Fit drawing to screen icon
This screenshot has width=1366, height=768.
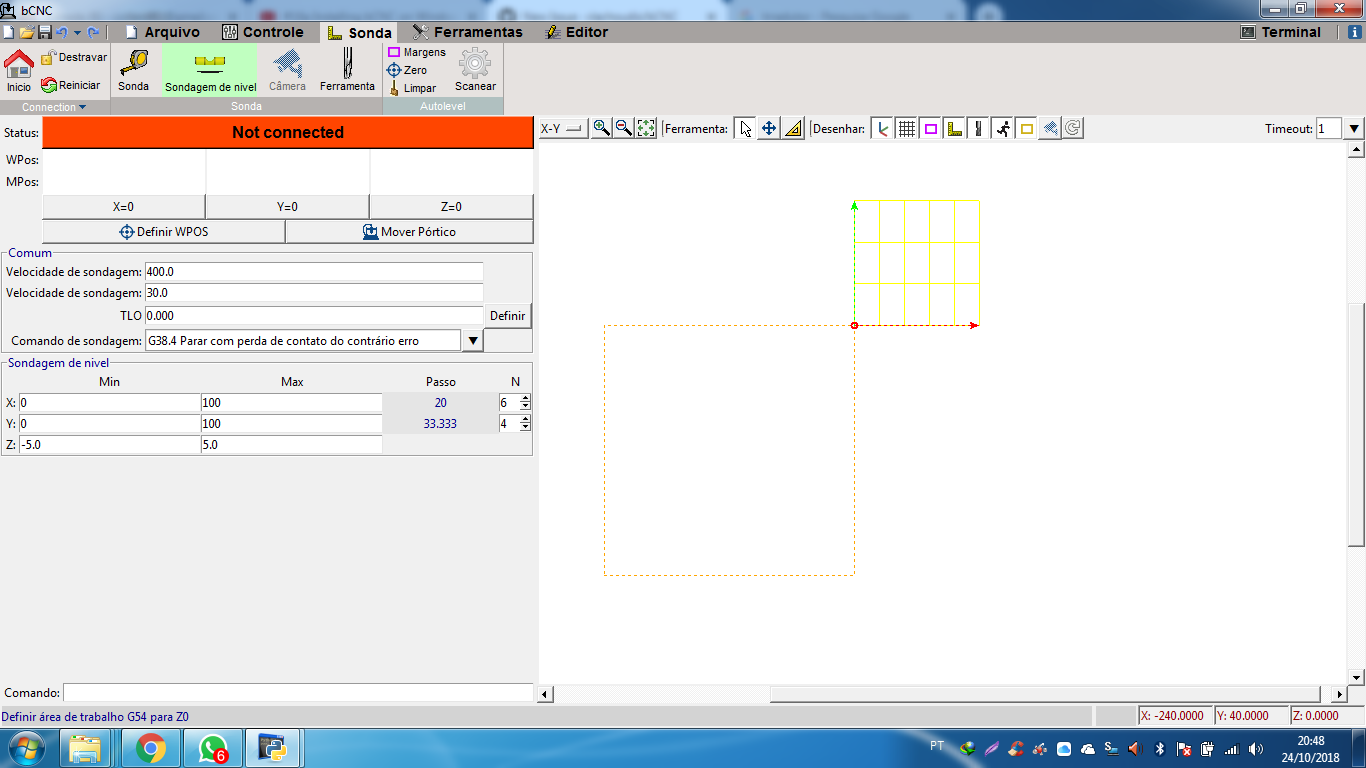pyautogui.click(x=646, y=128)
